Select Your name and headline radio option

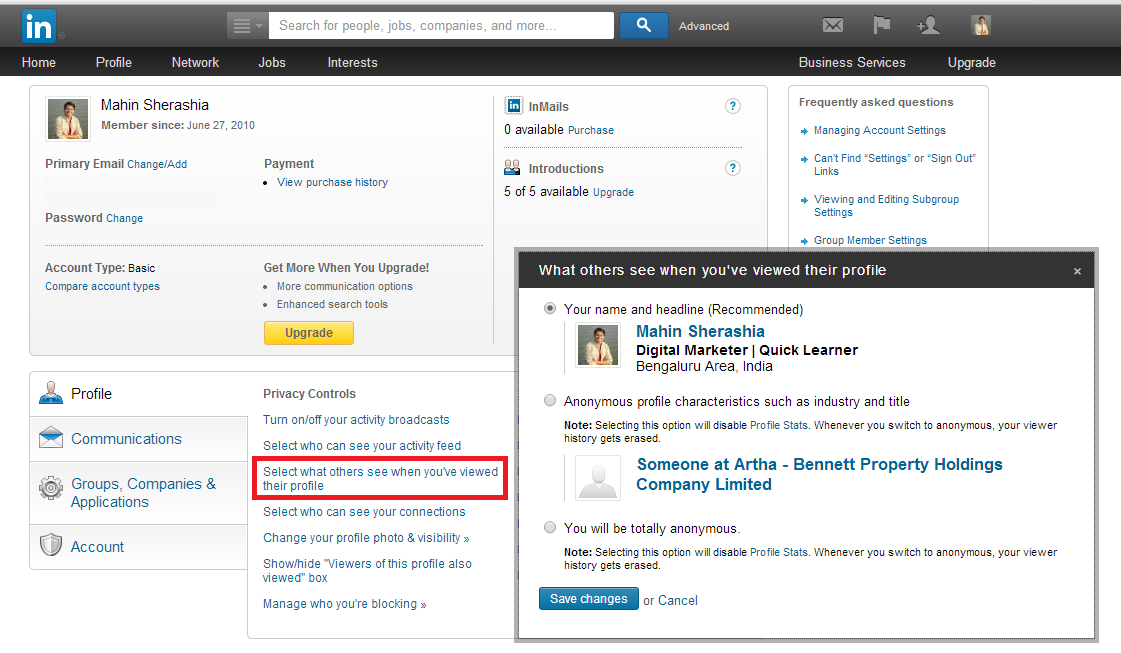[550, 308]
